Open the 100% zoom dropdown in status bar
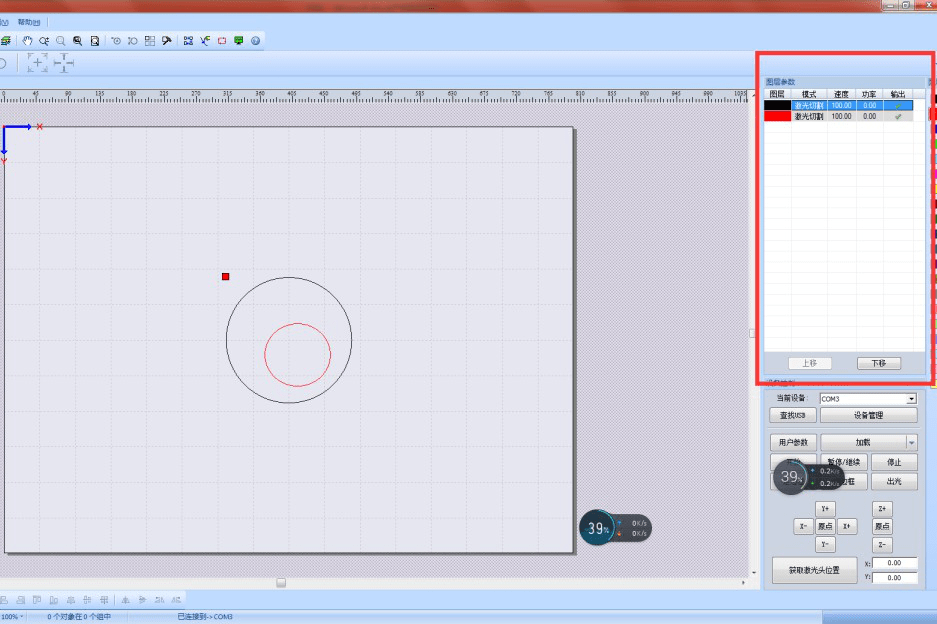Viewport: 937px width, 624px height. click(12, 617)
